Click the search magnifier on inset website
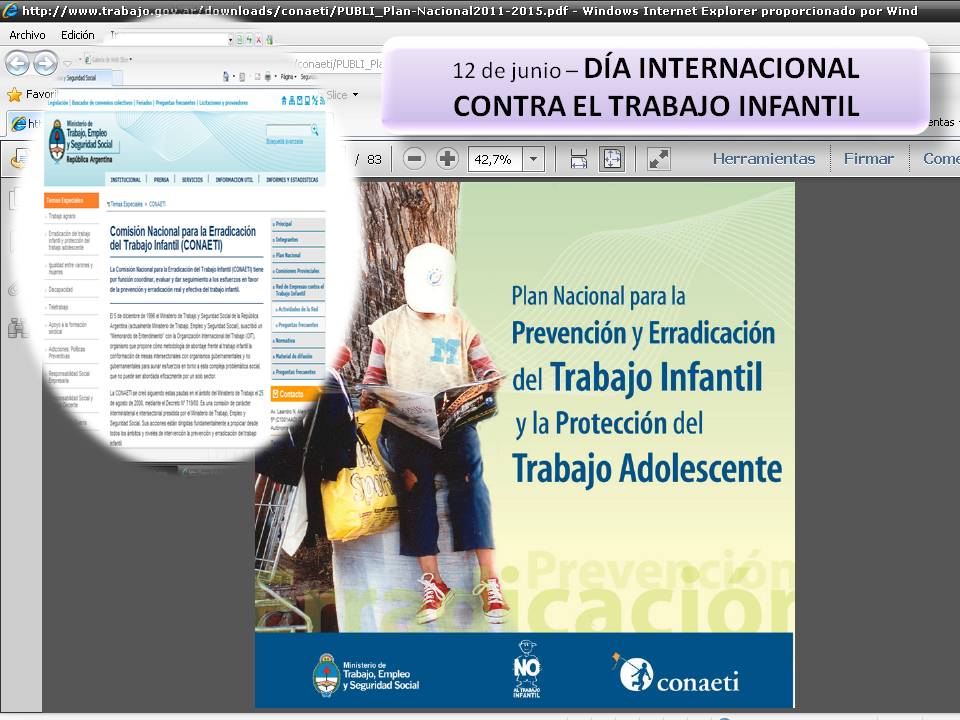Image resolution: width=960 pixels, height=720 pixels. pyautogui.click(x=315, y=130)
